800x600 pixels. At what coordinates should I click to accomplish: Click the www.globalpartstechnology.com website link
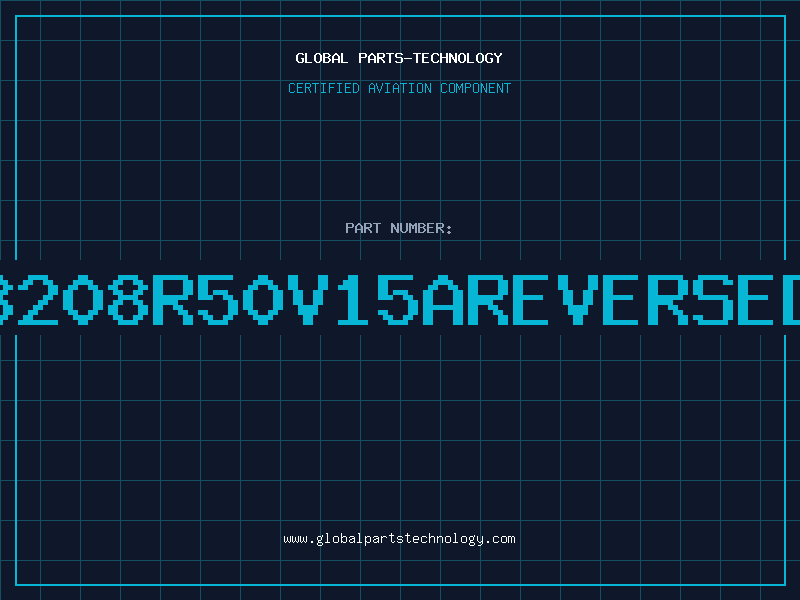click(399, 539)
